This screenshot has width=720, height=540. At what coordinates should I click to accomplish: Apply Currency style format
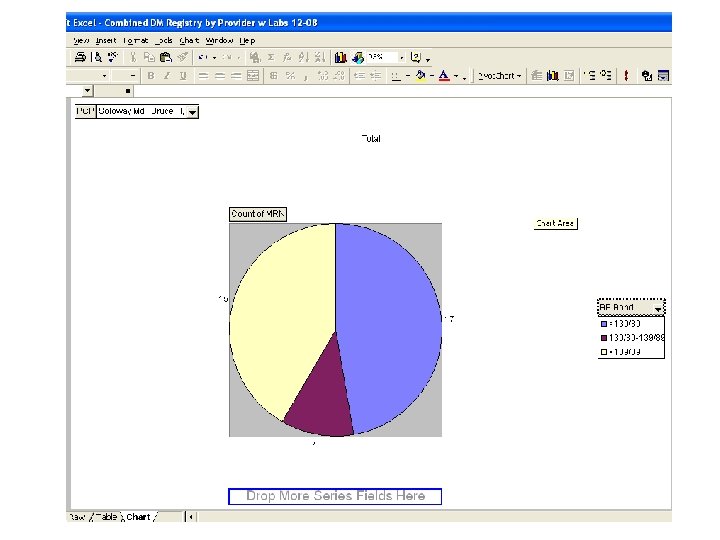pyautogui.click(x=274, y=76)
